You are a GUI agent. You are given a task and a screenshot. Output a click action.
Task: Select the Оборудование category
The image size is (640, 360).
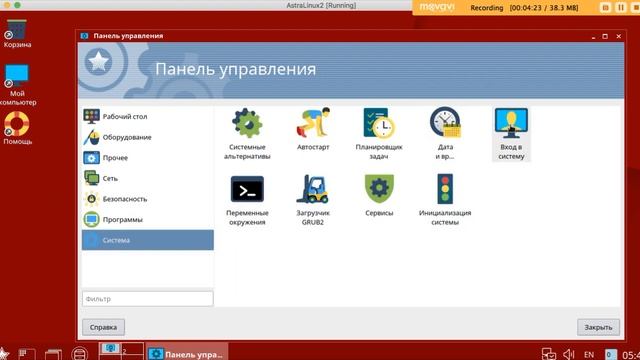(x=147, y=137)
